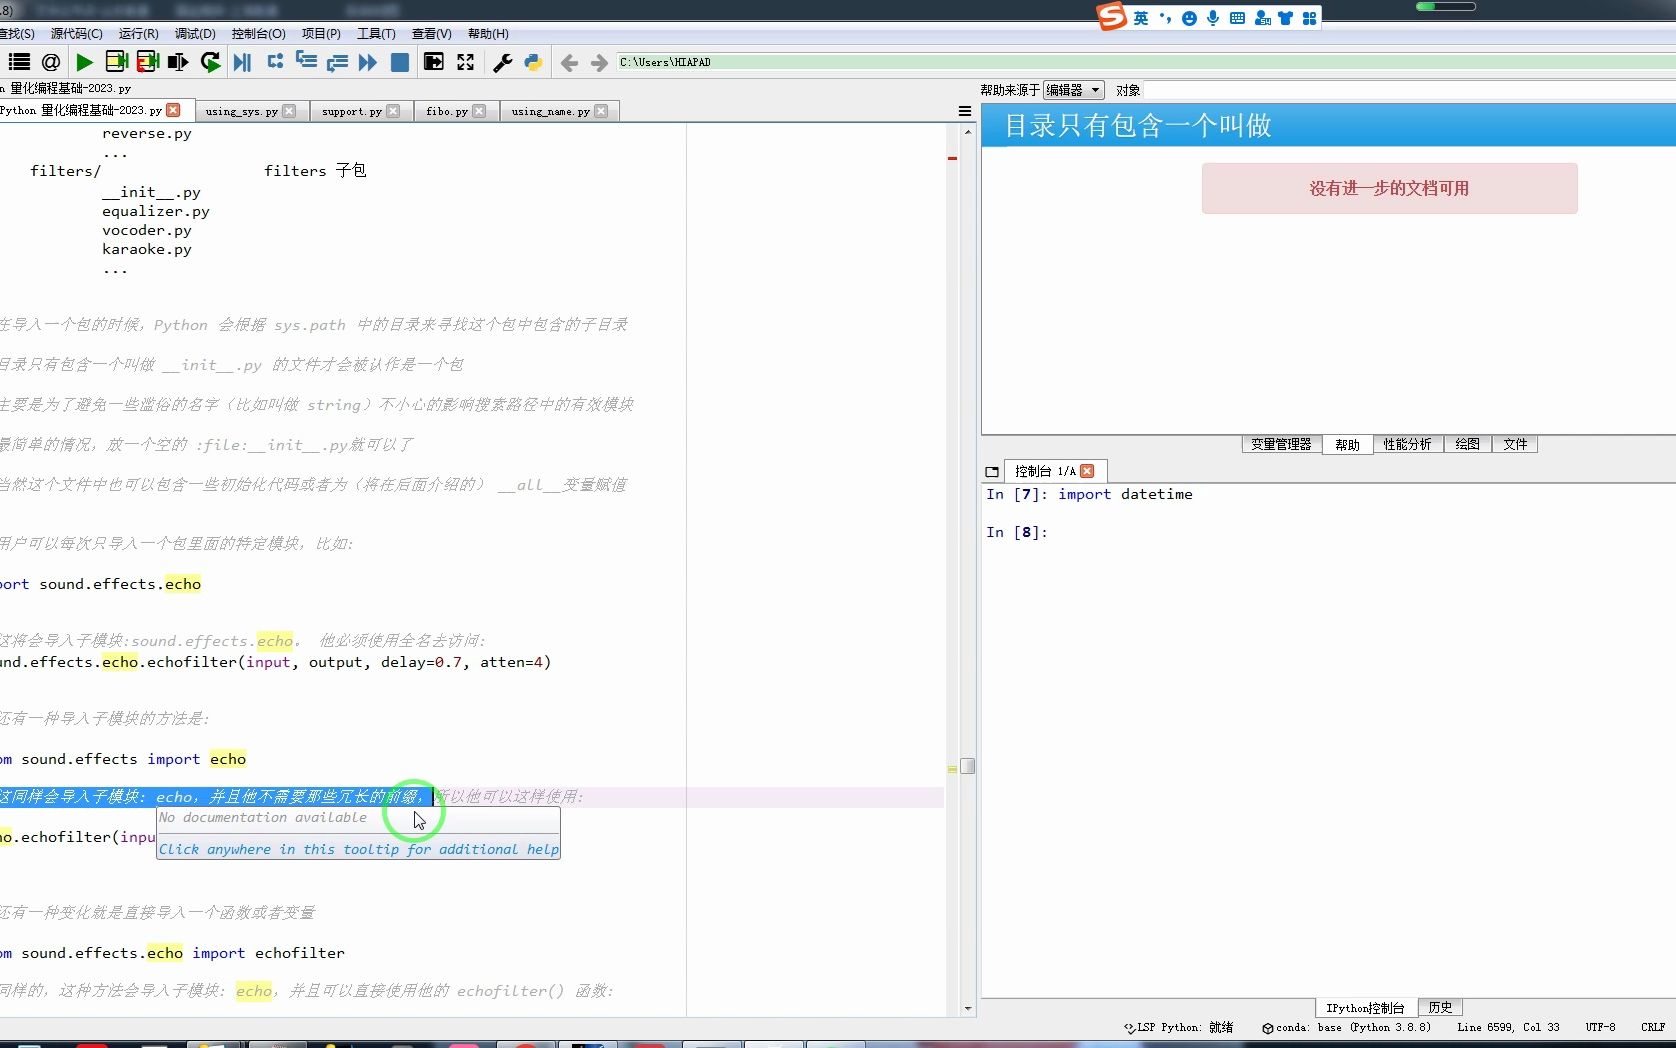Viewport: 1676px width, 1048px height.
Task: Click the working directory path field
Action: 1145,62
